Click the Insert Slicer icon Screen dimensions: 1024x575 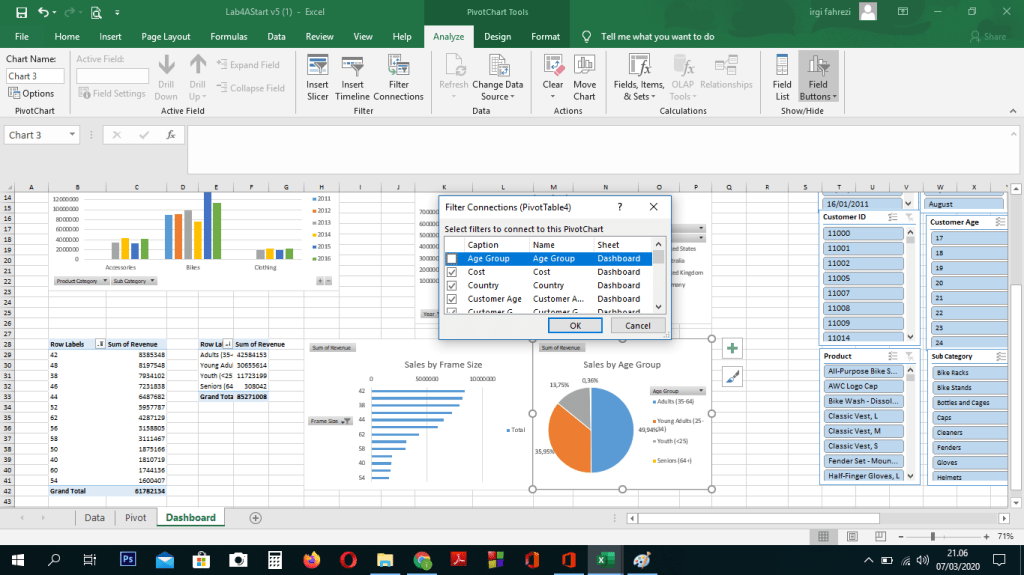(317, 77)
